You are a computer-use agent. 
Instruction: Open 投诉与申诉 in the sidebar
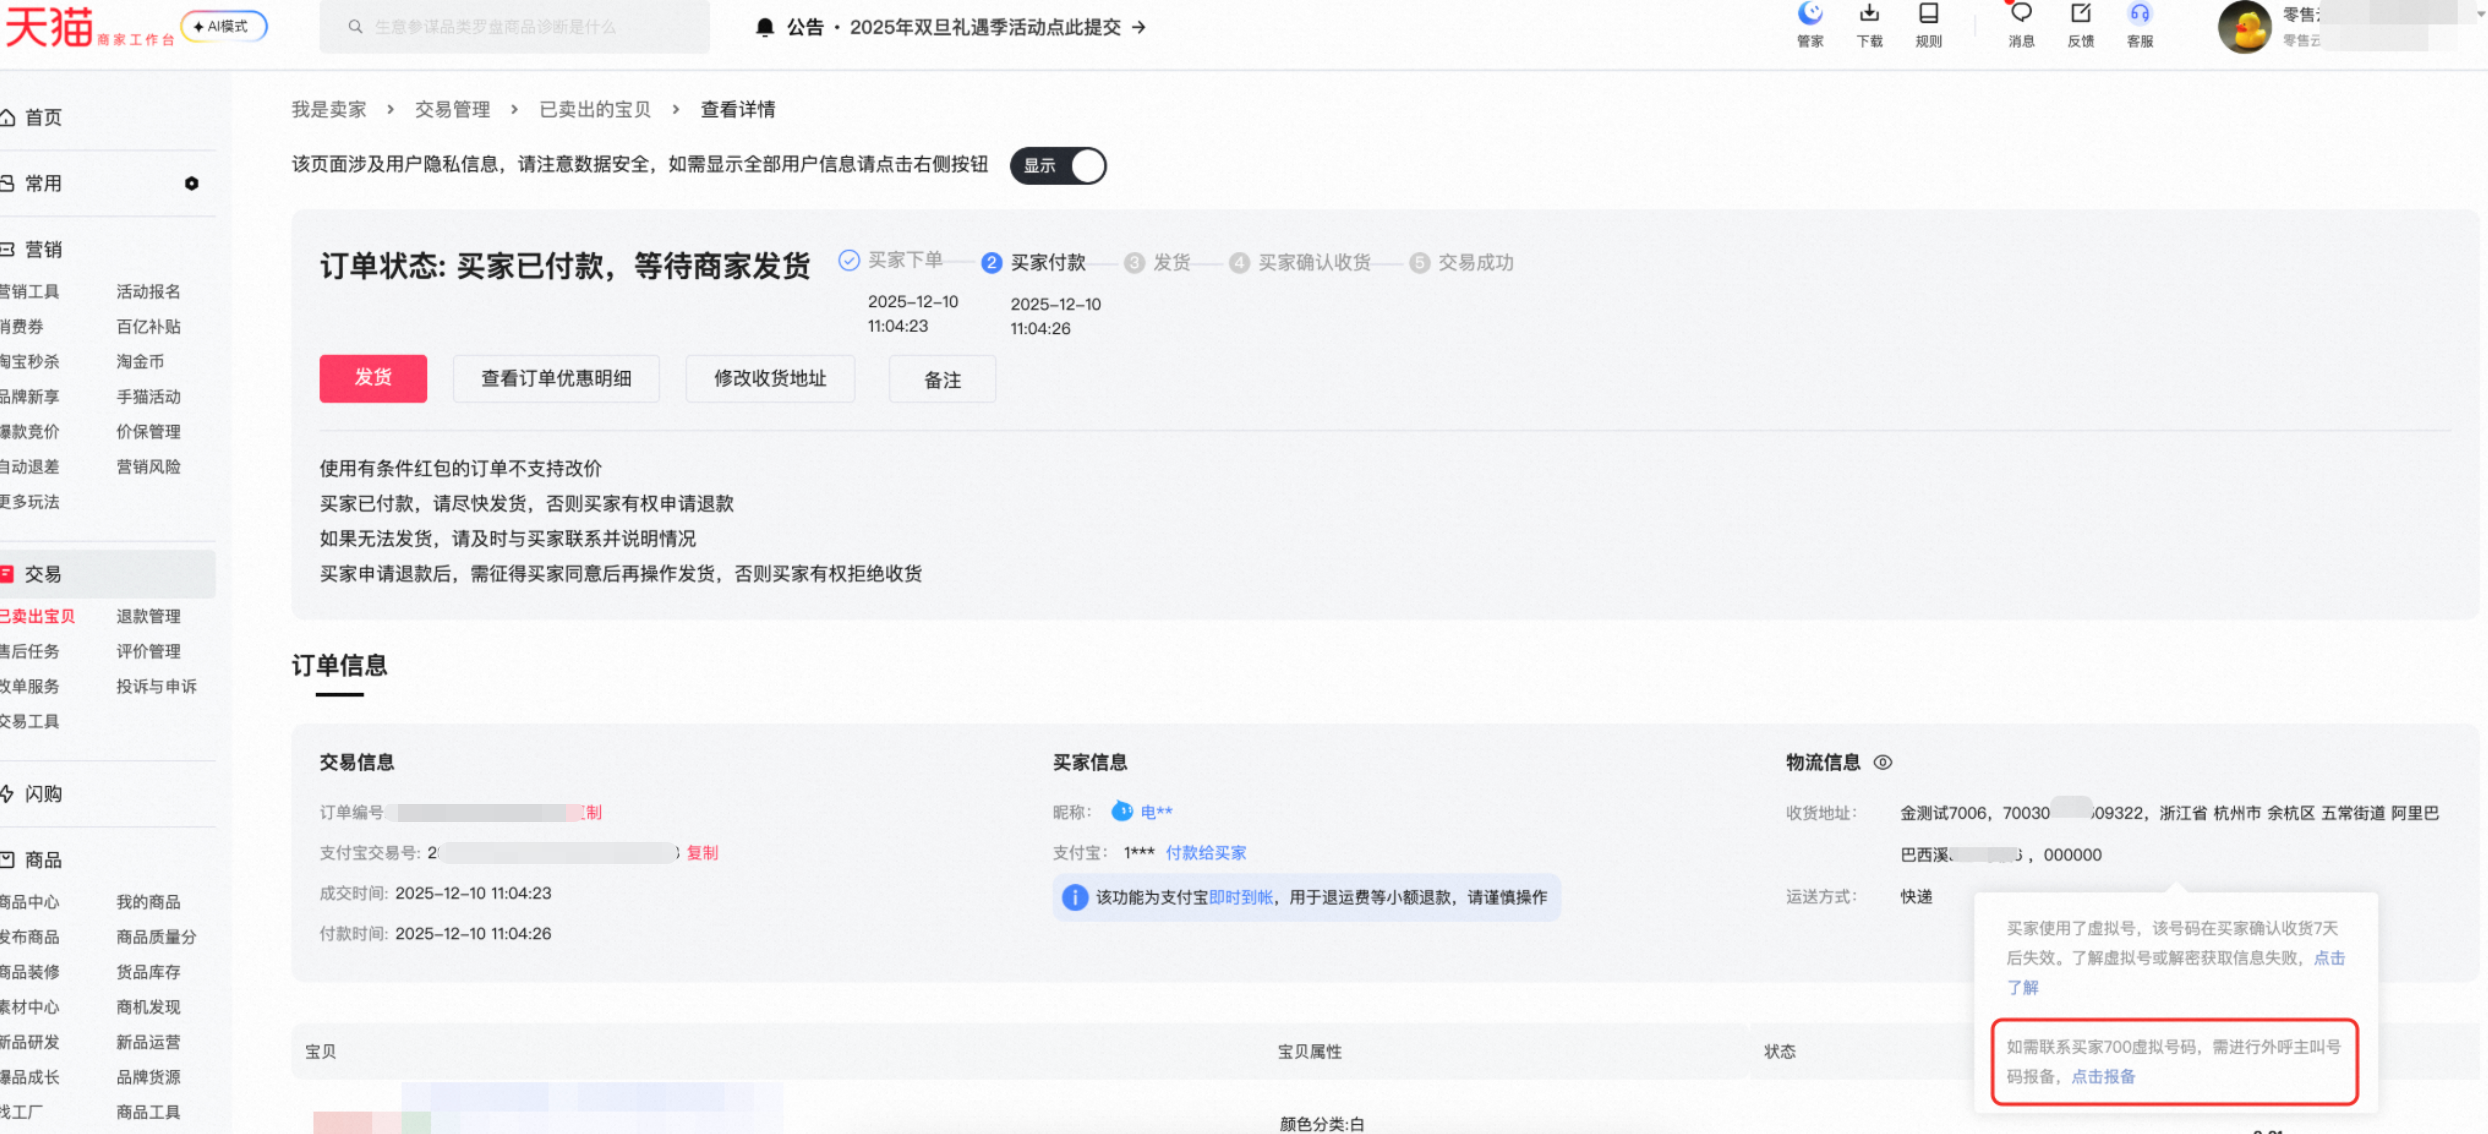156,686
